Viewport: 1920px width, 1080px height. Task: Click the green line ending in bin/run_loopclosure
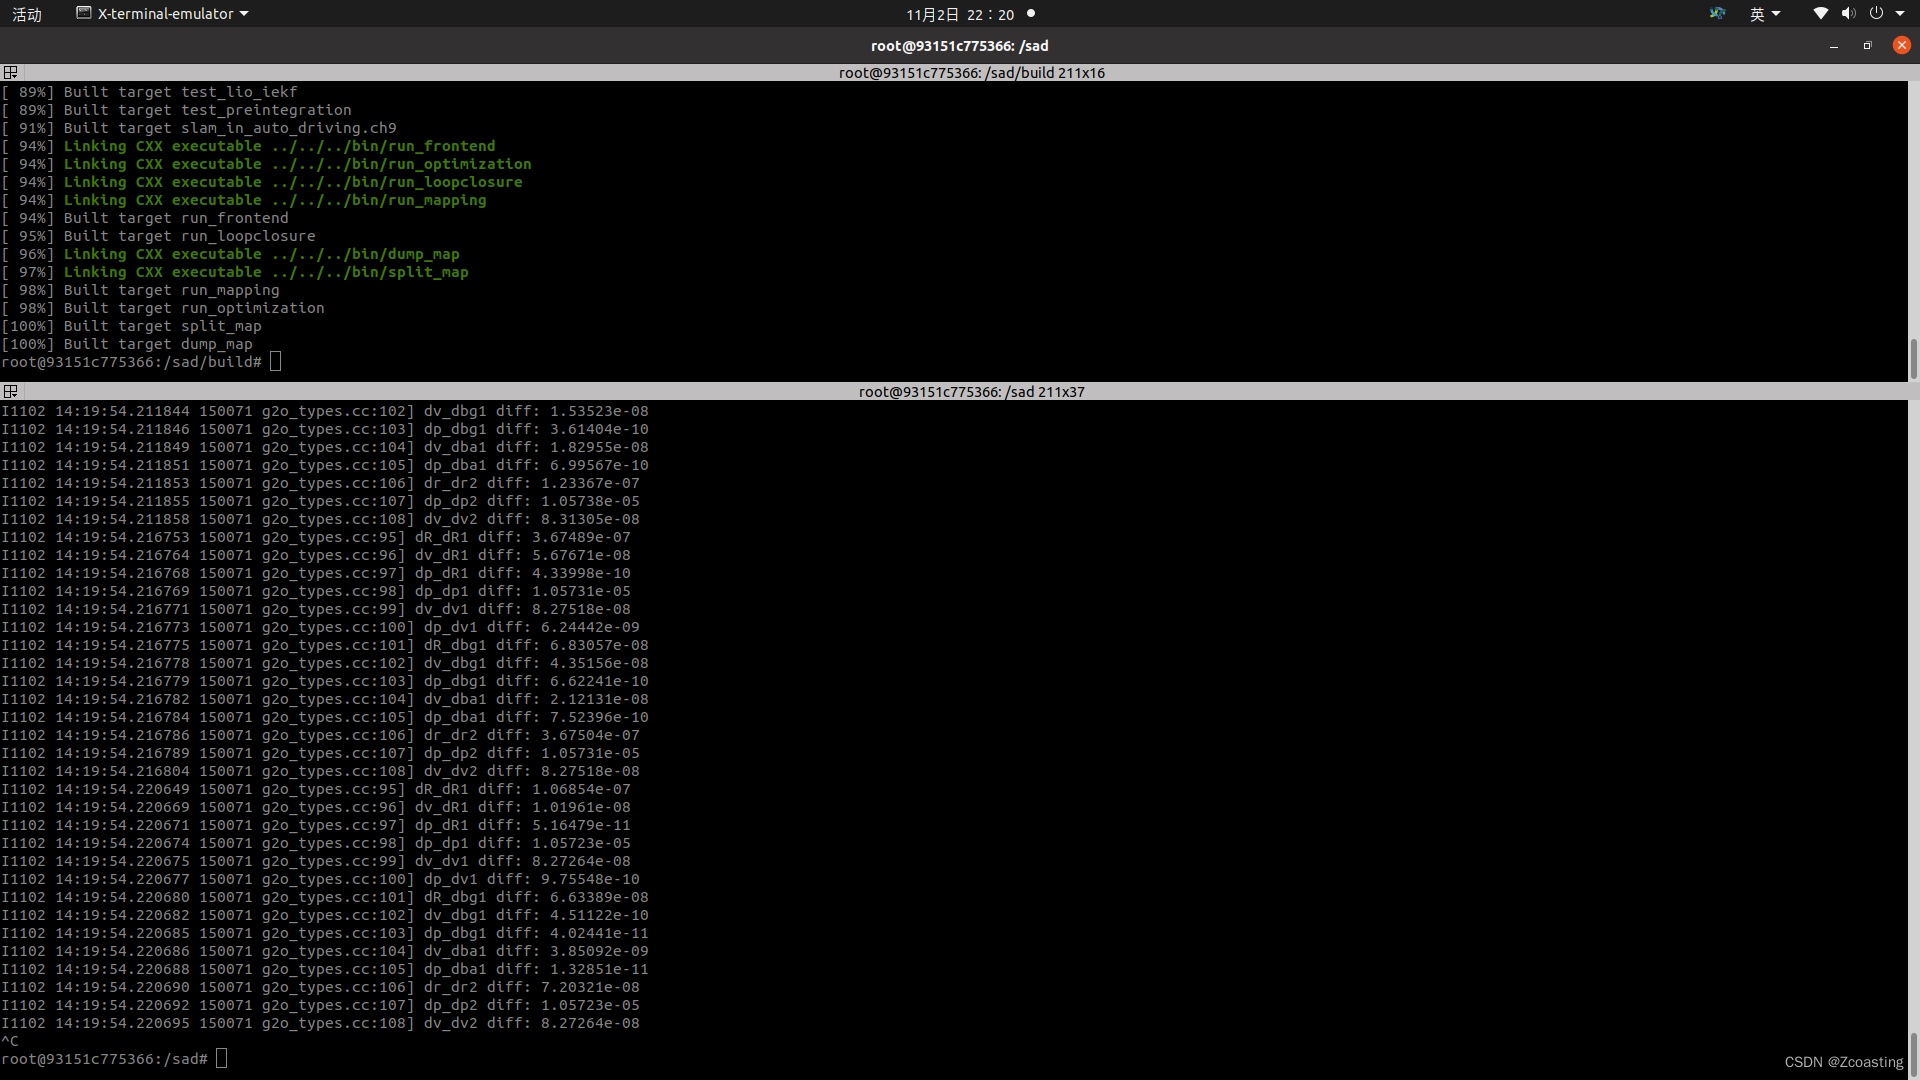click(262, 182)
